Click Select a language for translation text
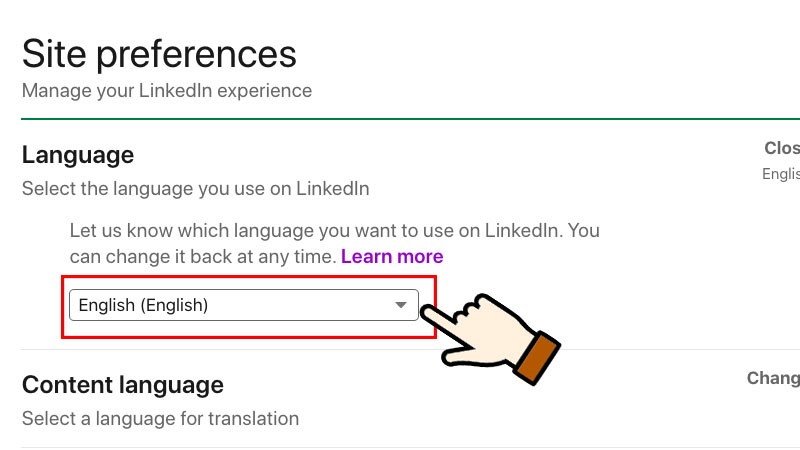The height and width of the screenshot is (450, 800). pyautogui.click(x=160, y=418)
